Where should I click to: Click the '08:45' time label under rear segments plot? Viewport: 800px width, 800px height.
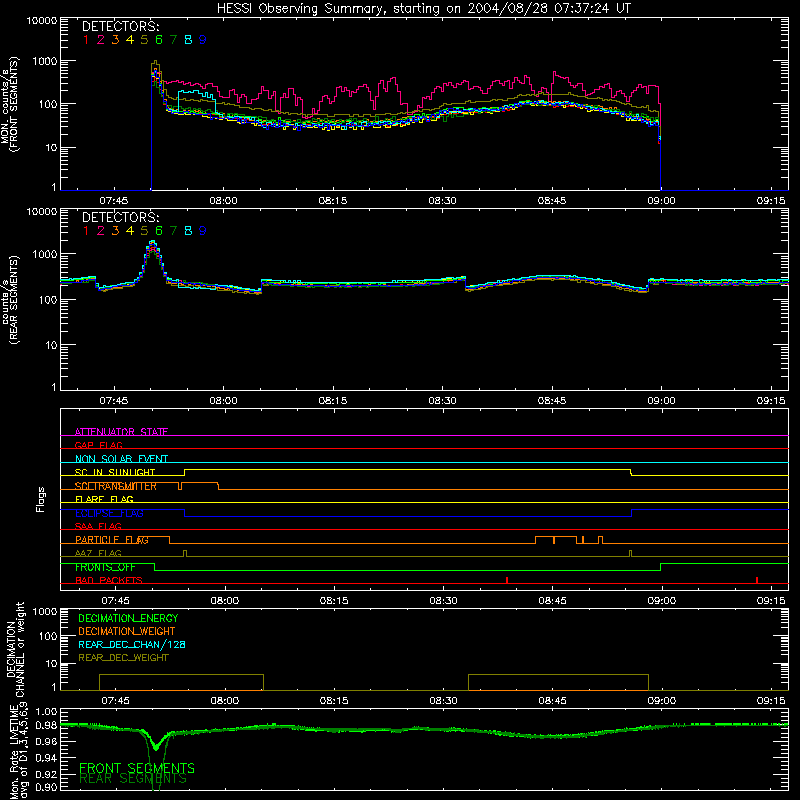pyautogui.click(x=552, y=401)
